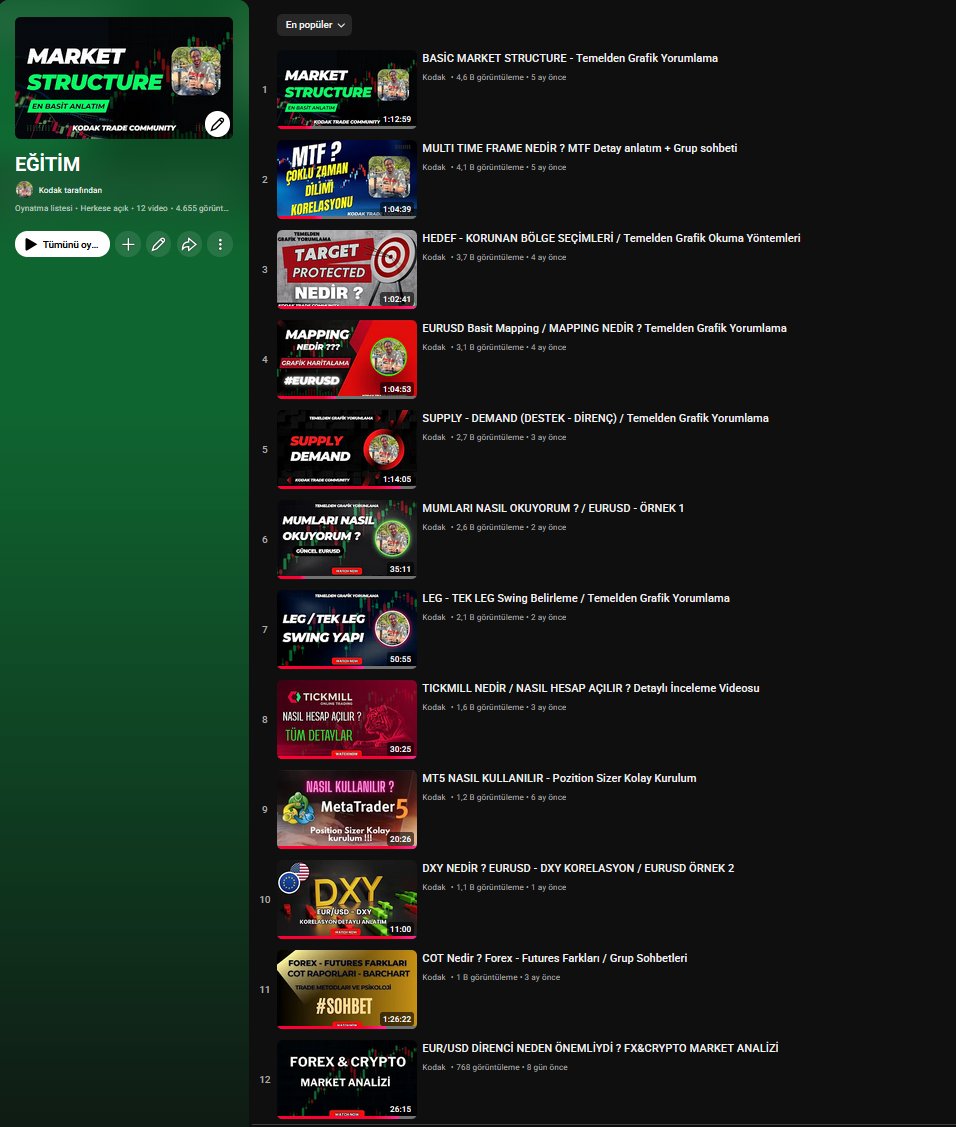
Task: Open MT5 NASIL KULLANILIR video title
Action: [x=559, y=778]
